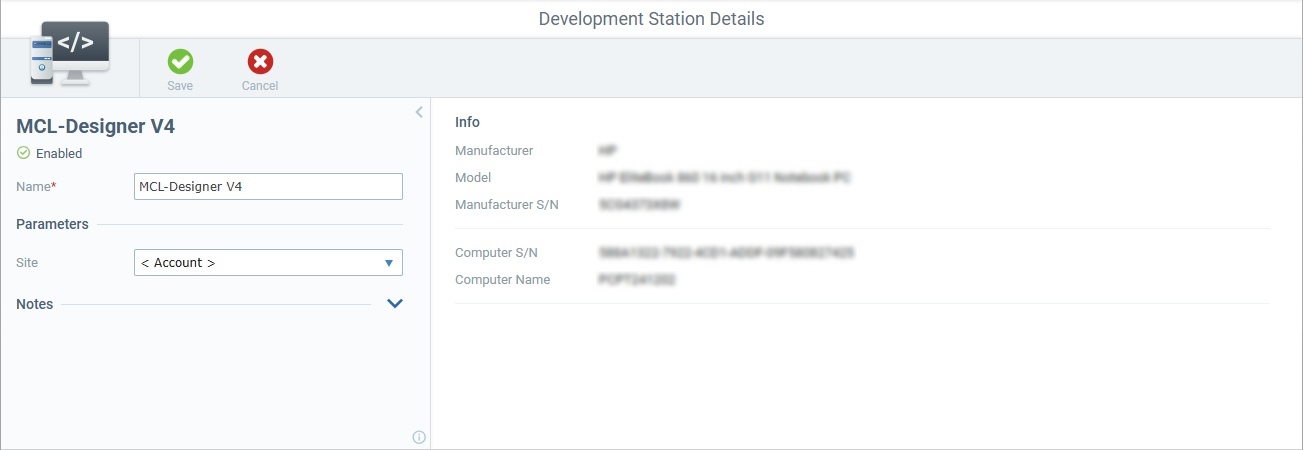Click the Site field label
The image size is (1303, 450).
click(27, 263)
